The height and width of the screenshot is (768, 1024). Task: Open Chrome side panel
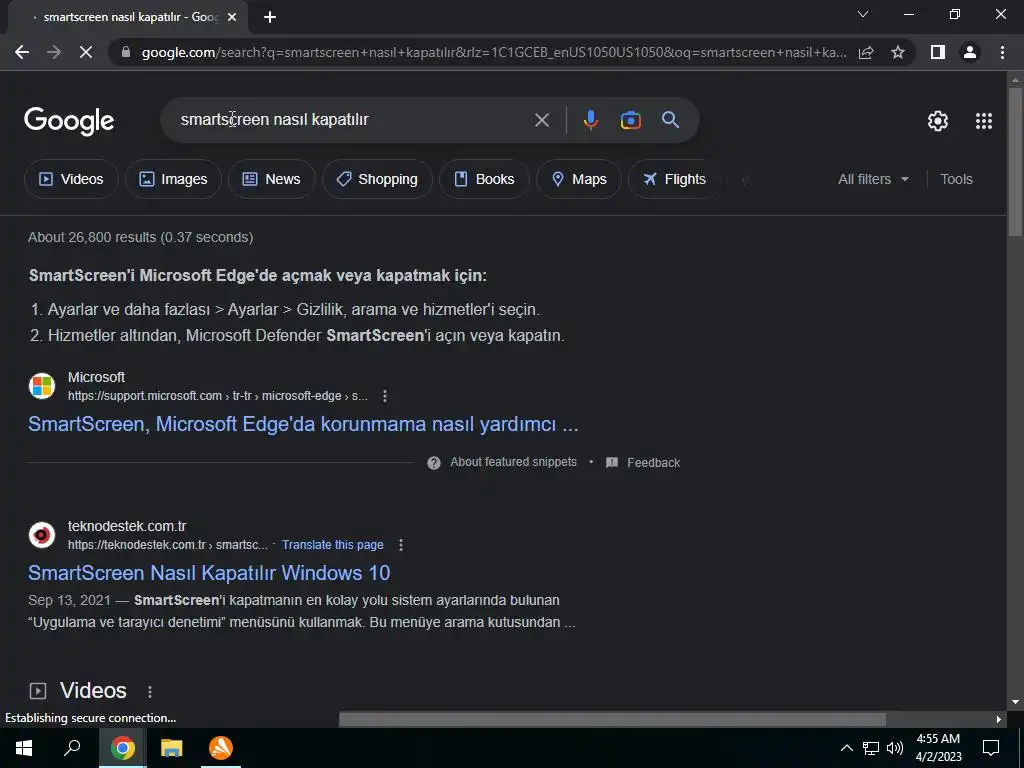938,52
